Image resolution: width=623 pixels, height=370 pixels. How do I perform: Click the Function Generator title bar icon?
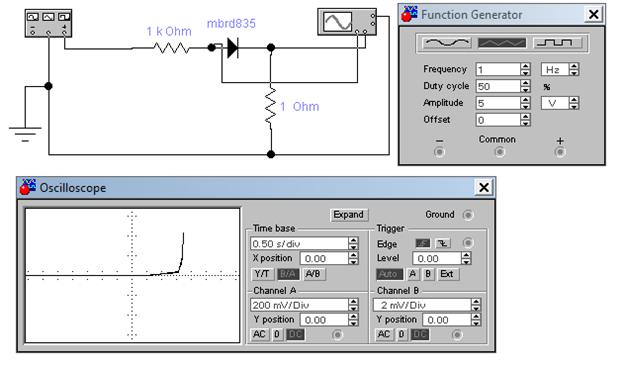coord(409,14)
